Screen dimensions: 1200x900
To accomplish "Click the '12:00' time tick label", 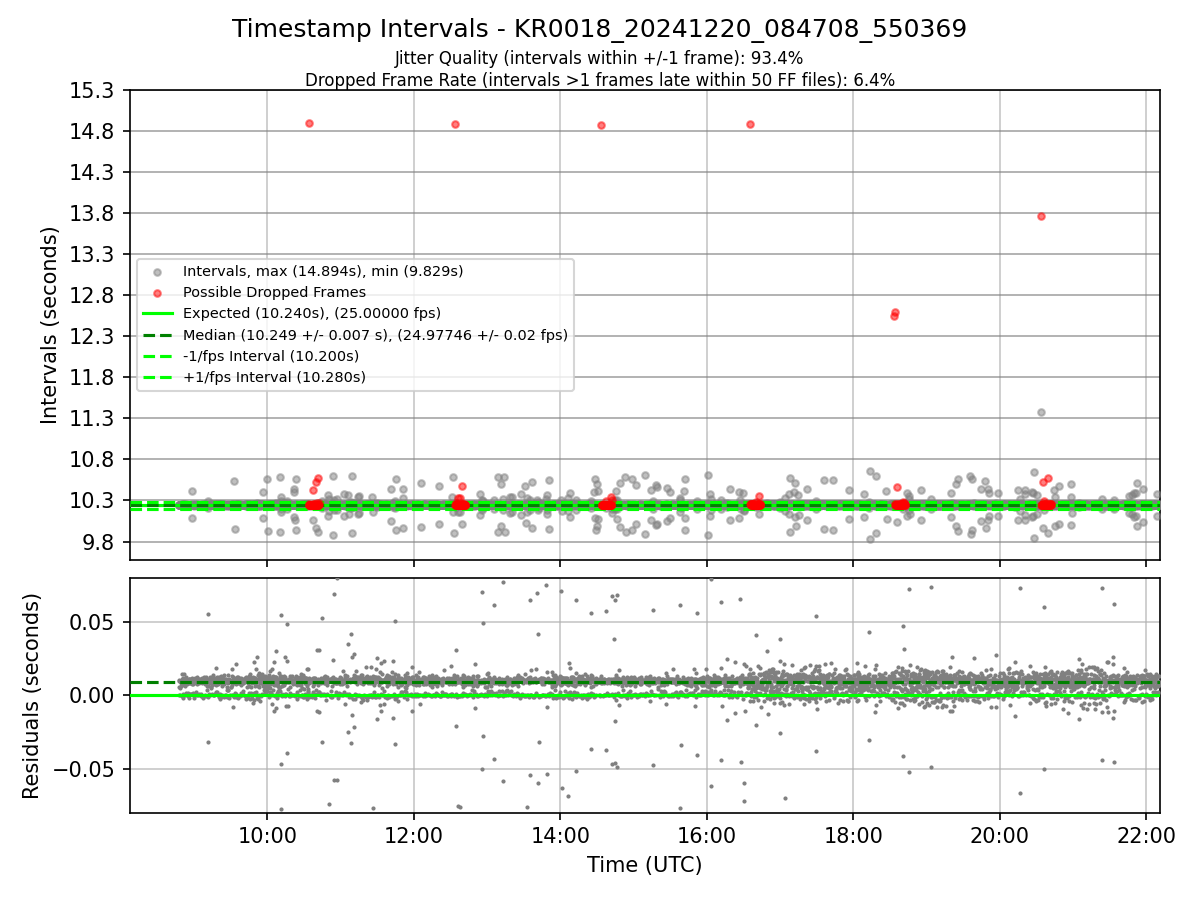I will [x=413, y=835].
